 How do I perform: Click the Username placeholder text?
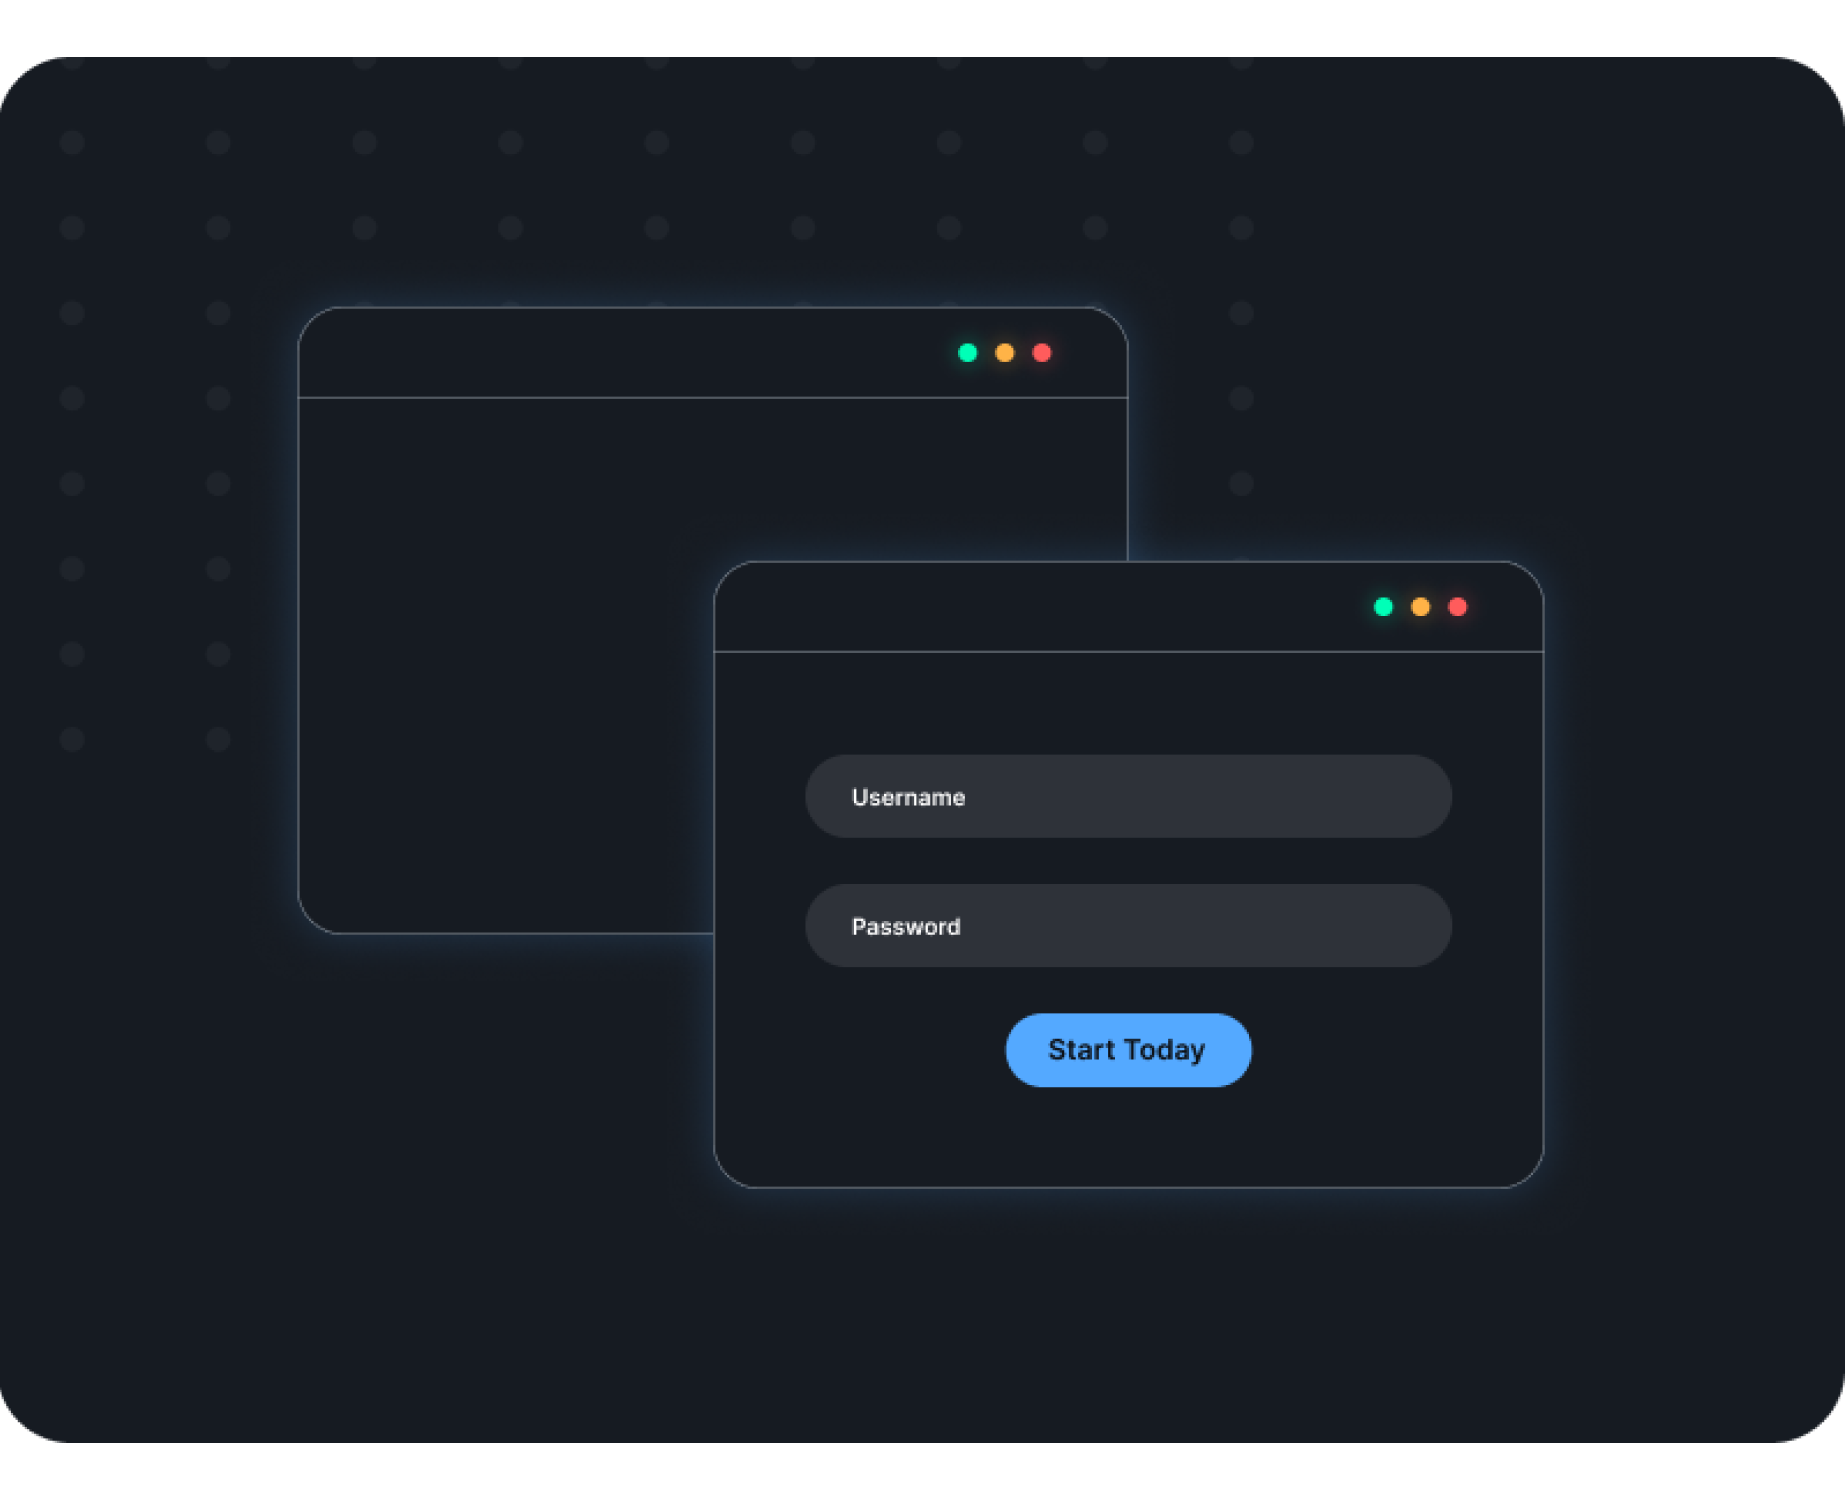point(908,798)
